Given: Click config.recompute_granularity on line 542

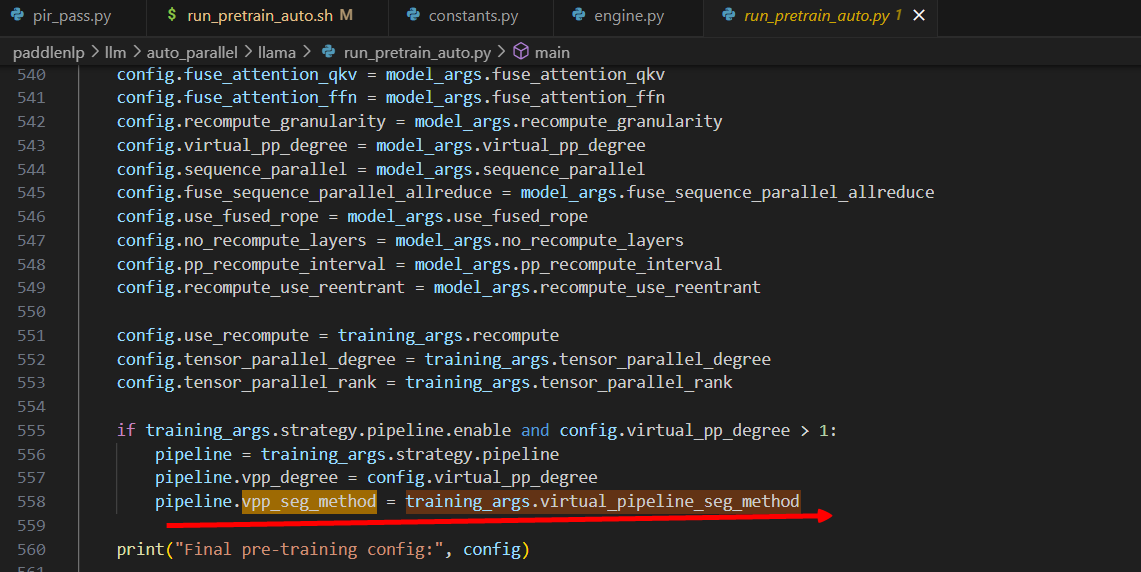Looking at the screenshot, I should 251,122.
